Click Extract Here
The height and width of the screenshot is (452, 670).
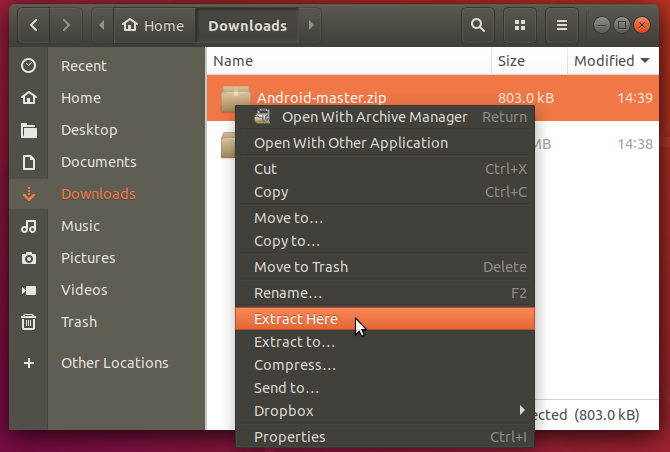[x=385, y=319]
